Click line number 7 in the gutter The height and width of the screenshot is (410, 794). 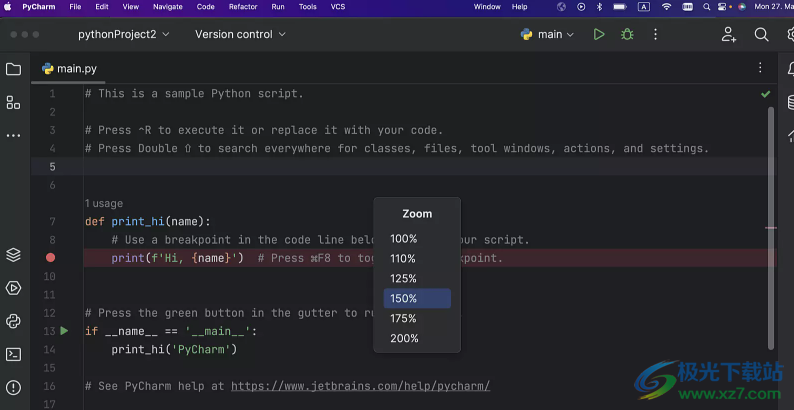[52, 222]
